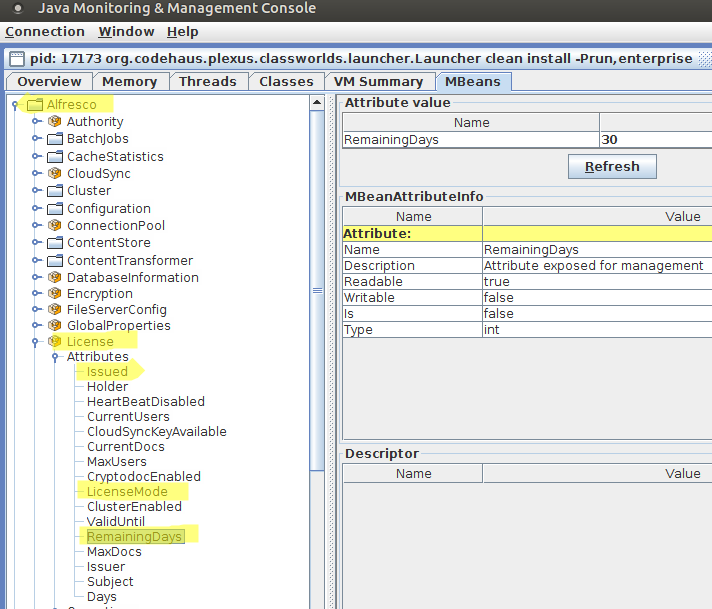Select the CryptodocEnabled attribute
712x609 pixels.
[144, 476]
